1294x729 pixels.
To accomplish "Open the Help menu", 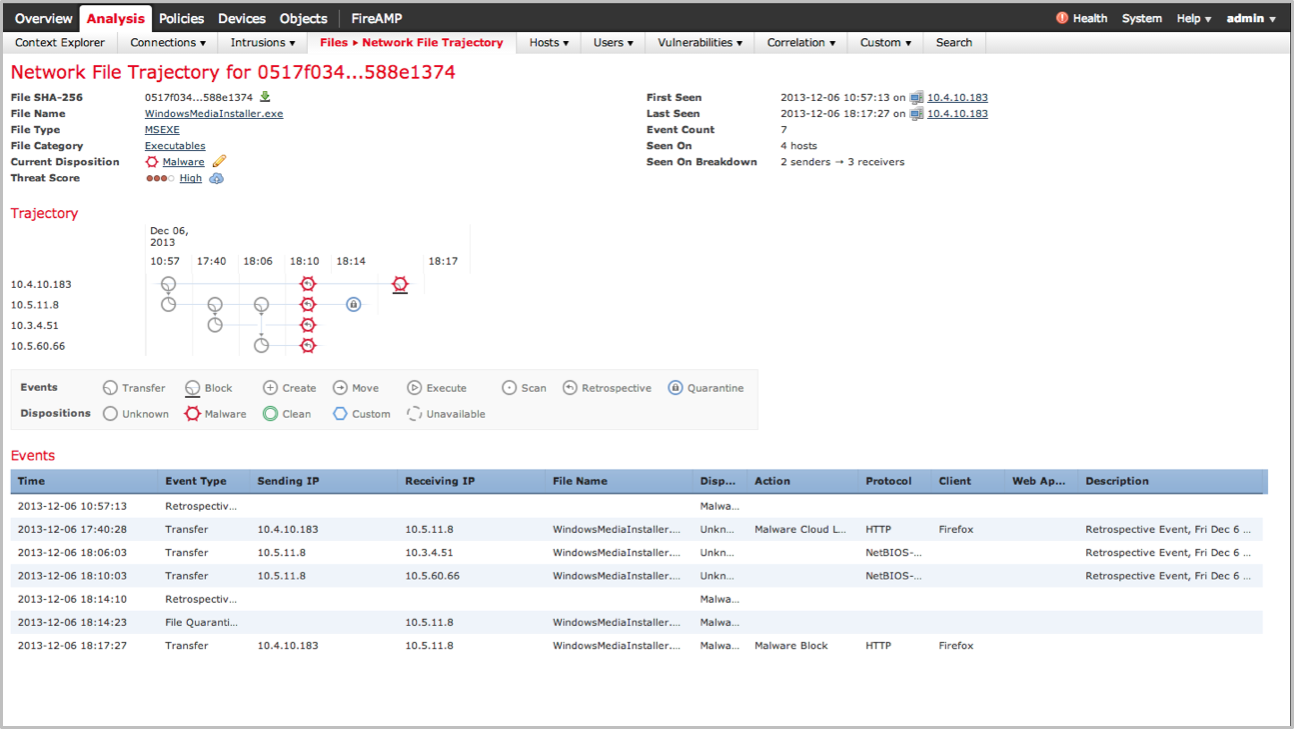I will pyautogui.click(x=1194, y=18).
